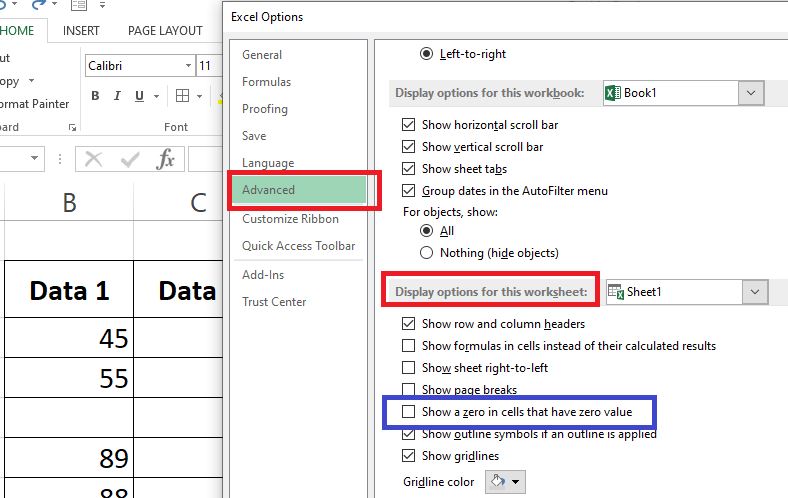Select cell containing 55
This screenshot has height=498, width=788.
coord(69,377)
